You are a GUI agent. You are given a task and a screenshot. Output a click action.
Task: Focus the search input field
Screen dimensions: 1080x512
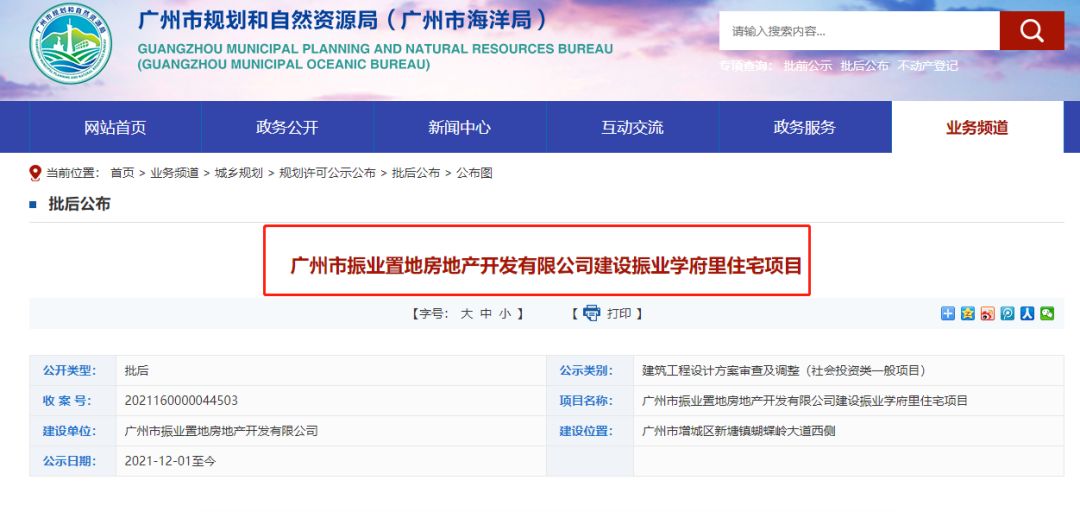[858, 31]
